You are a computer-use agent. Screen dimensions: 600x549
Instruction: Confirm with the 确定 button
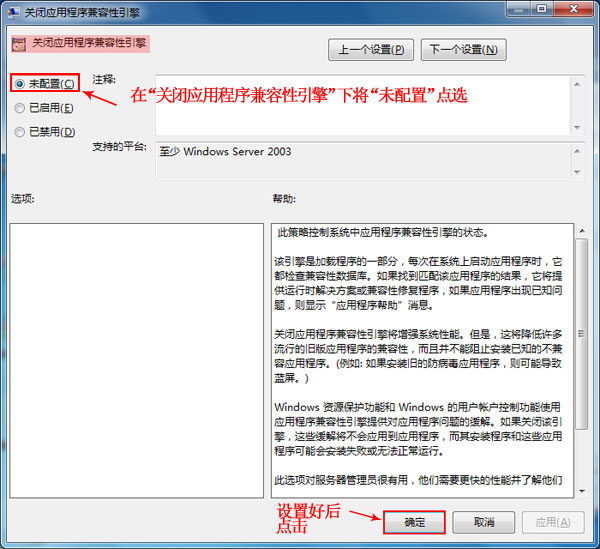click(x=414, y=522)
